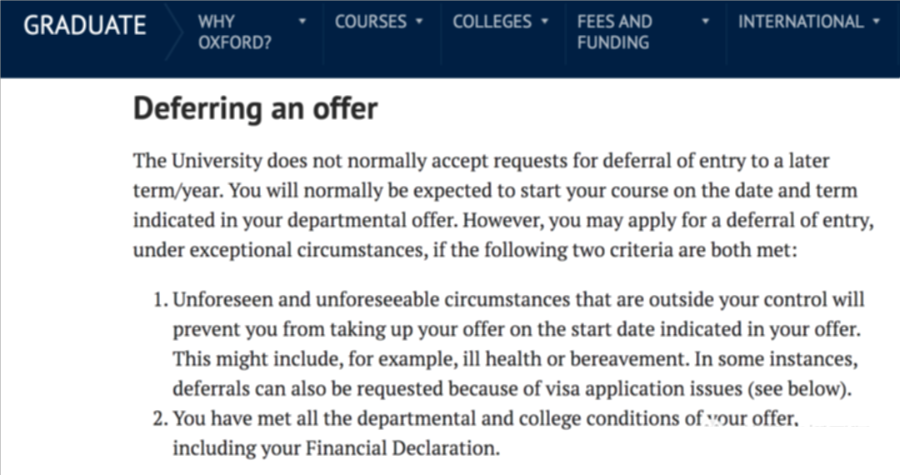Click the words Financial Declaration

coord(401,448)
